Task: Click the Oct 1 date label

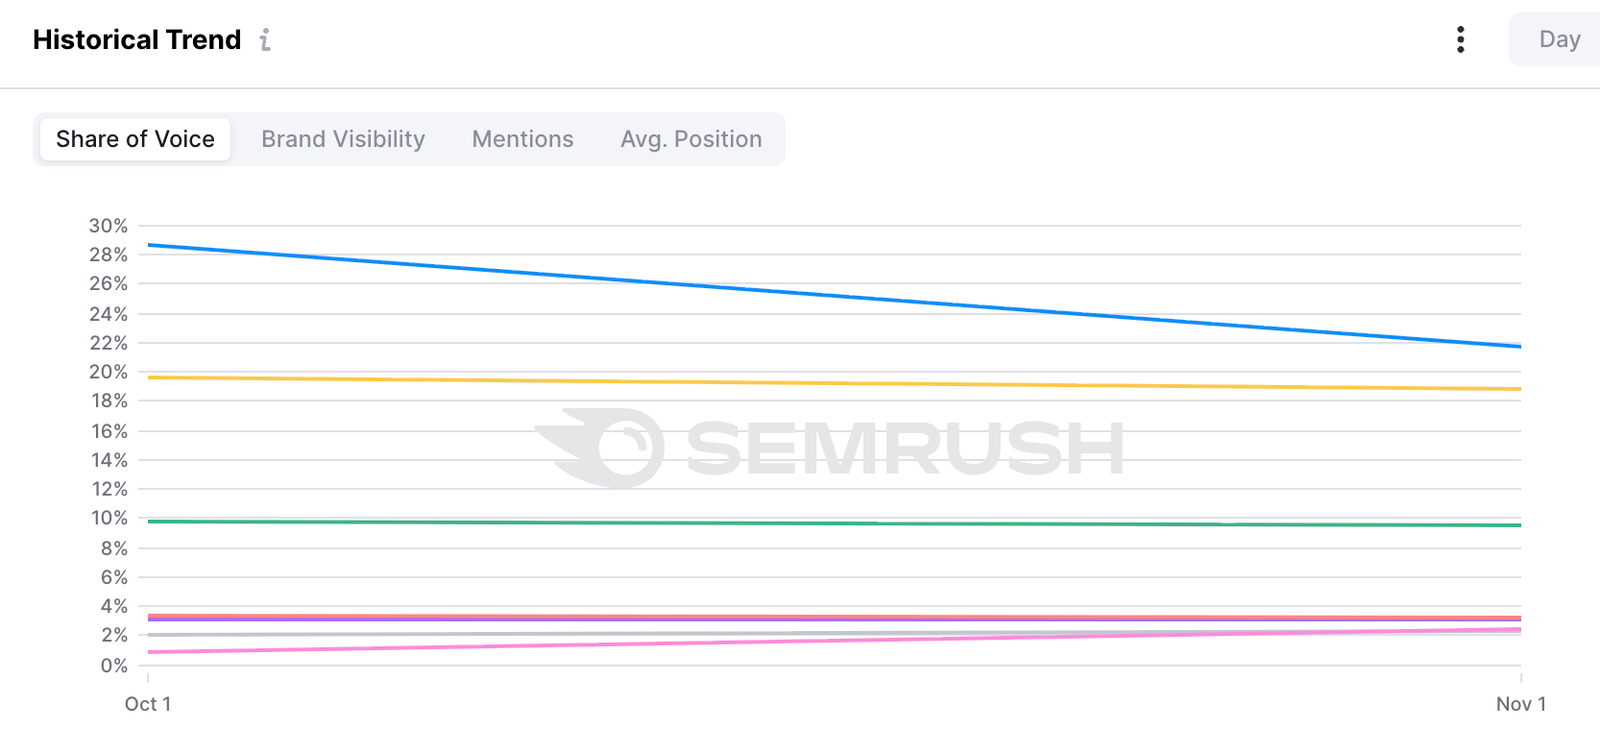Action: (147, 704)
